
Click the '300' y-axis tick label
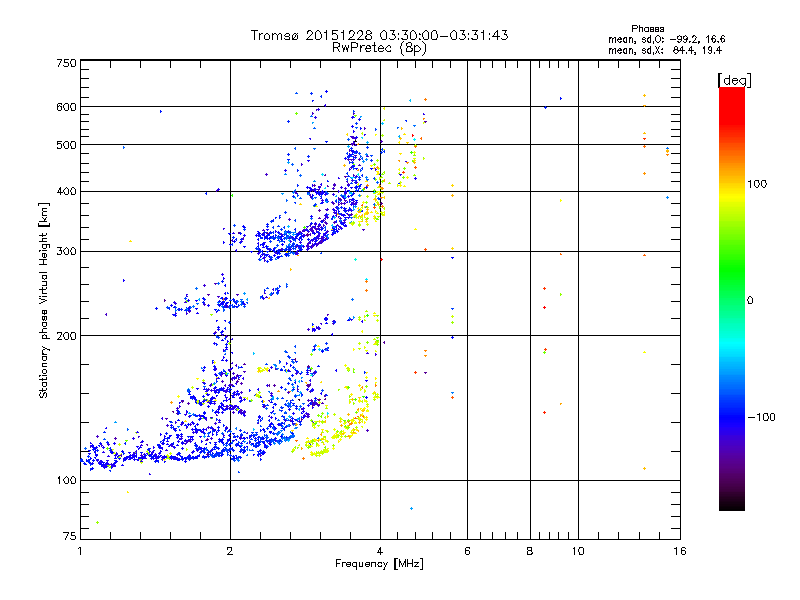pyautogui.click(x=66, y=252)
